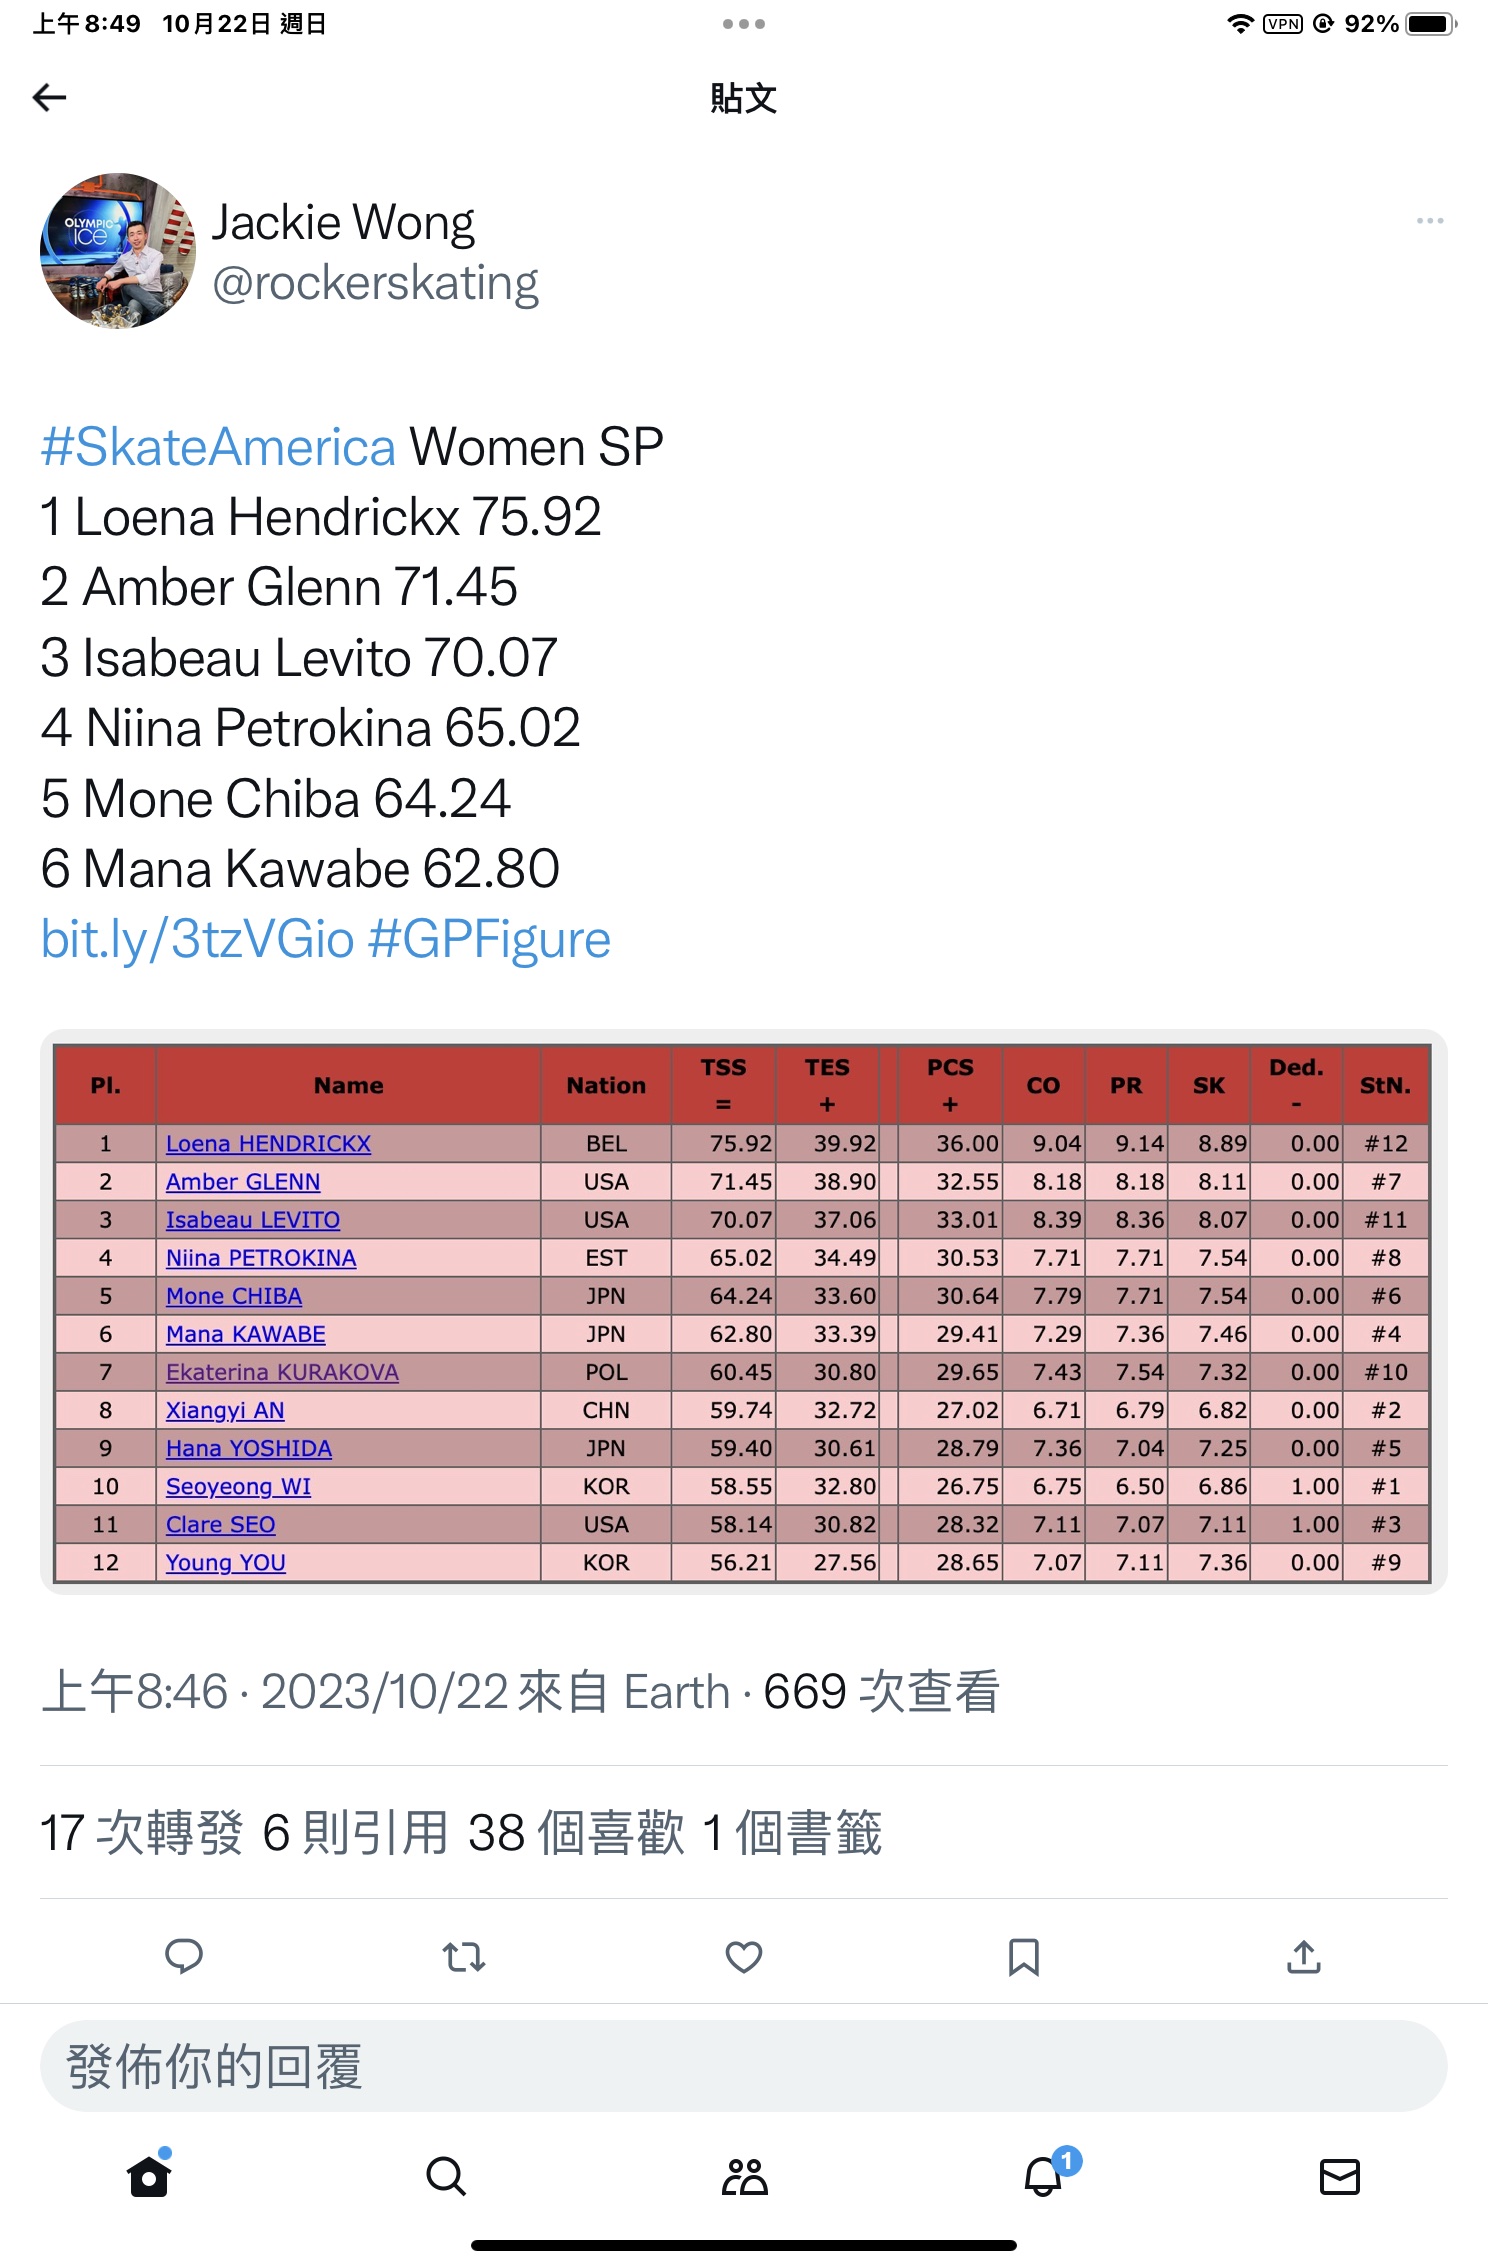Share the post via the share icon
This screenshot has height=2266, width=1488.
coord(1304,1956)
